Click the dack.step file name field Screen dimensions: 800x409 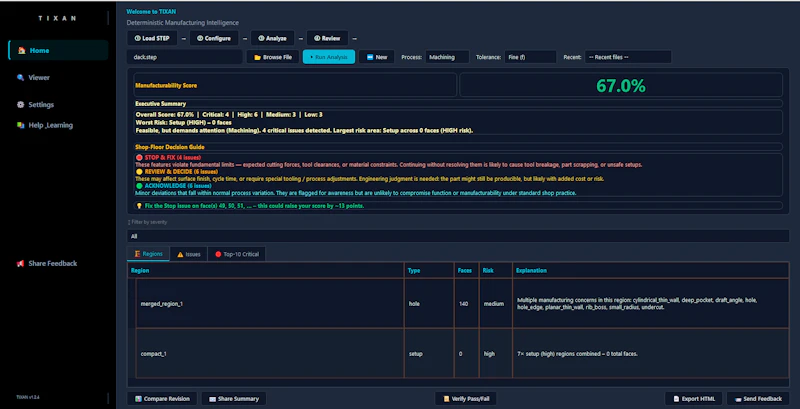tap(185, 57)
